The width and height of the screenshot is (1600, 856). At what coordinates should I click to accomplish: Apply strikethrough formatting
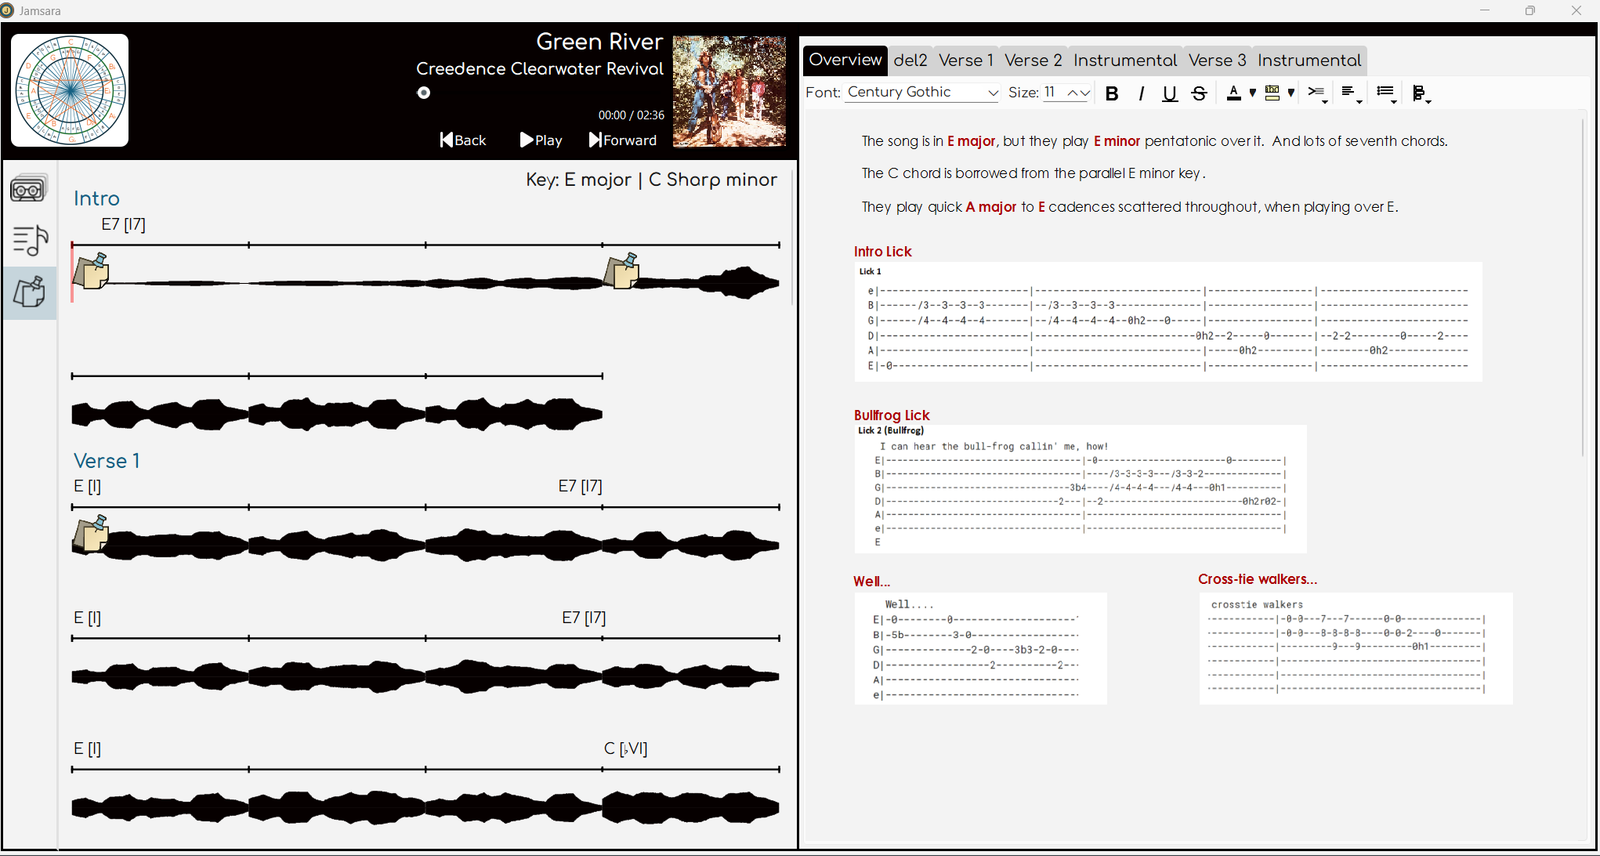1199,93
